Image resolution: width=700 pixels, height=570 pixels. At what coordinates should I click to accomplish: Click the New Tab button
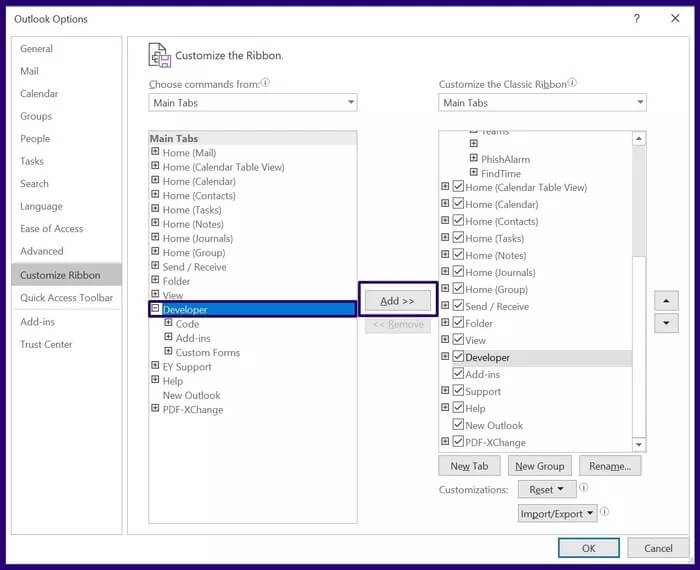tap(469, 466)
